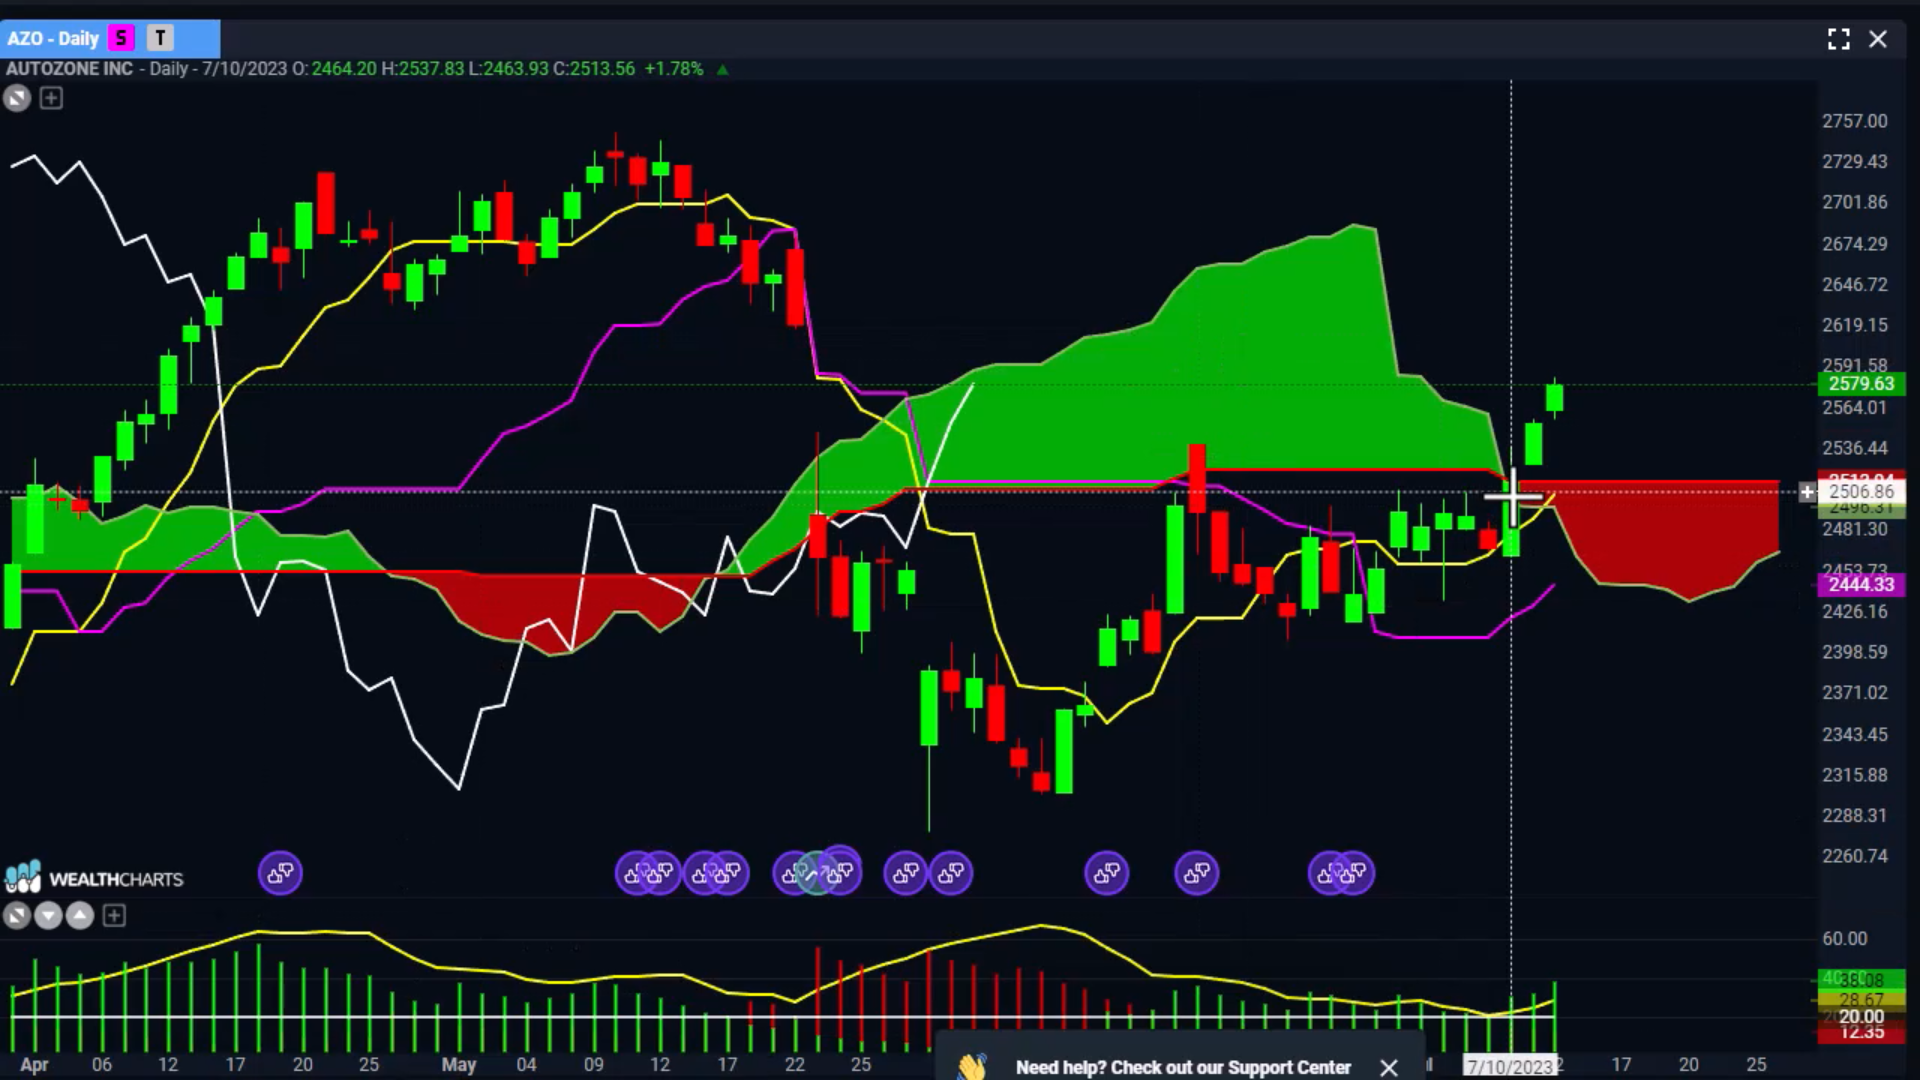The width and height of the screenshot is (1920, 1080).
Task: Add an indicator to the lower pane
Action: 114,915
